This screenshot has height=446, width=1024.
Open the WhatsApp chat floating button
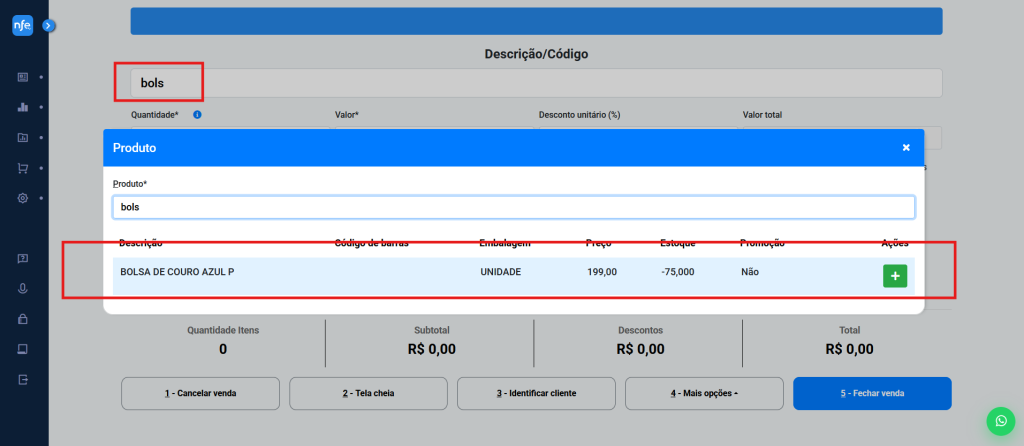pyautogui.click(x=999, y=421)
